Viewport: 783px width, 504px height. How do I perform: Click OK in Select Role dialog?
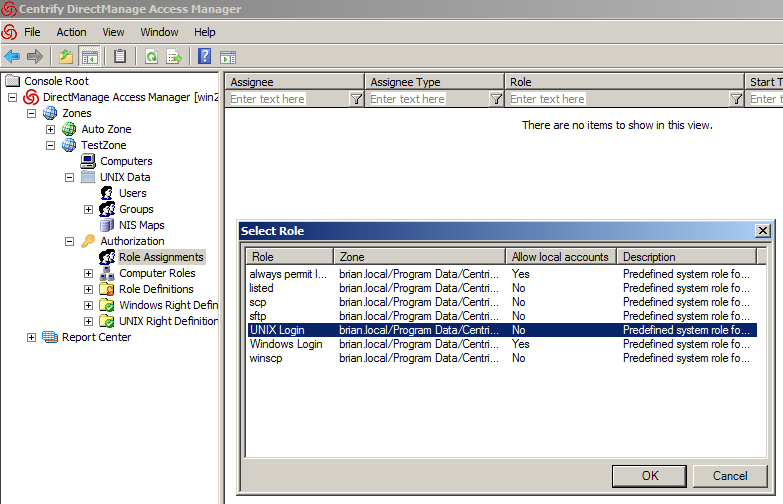(649, 476)
